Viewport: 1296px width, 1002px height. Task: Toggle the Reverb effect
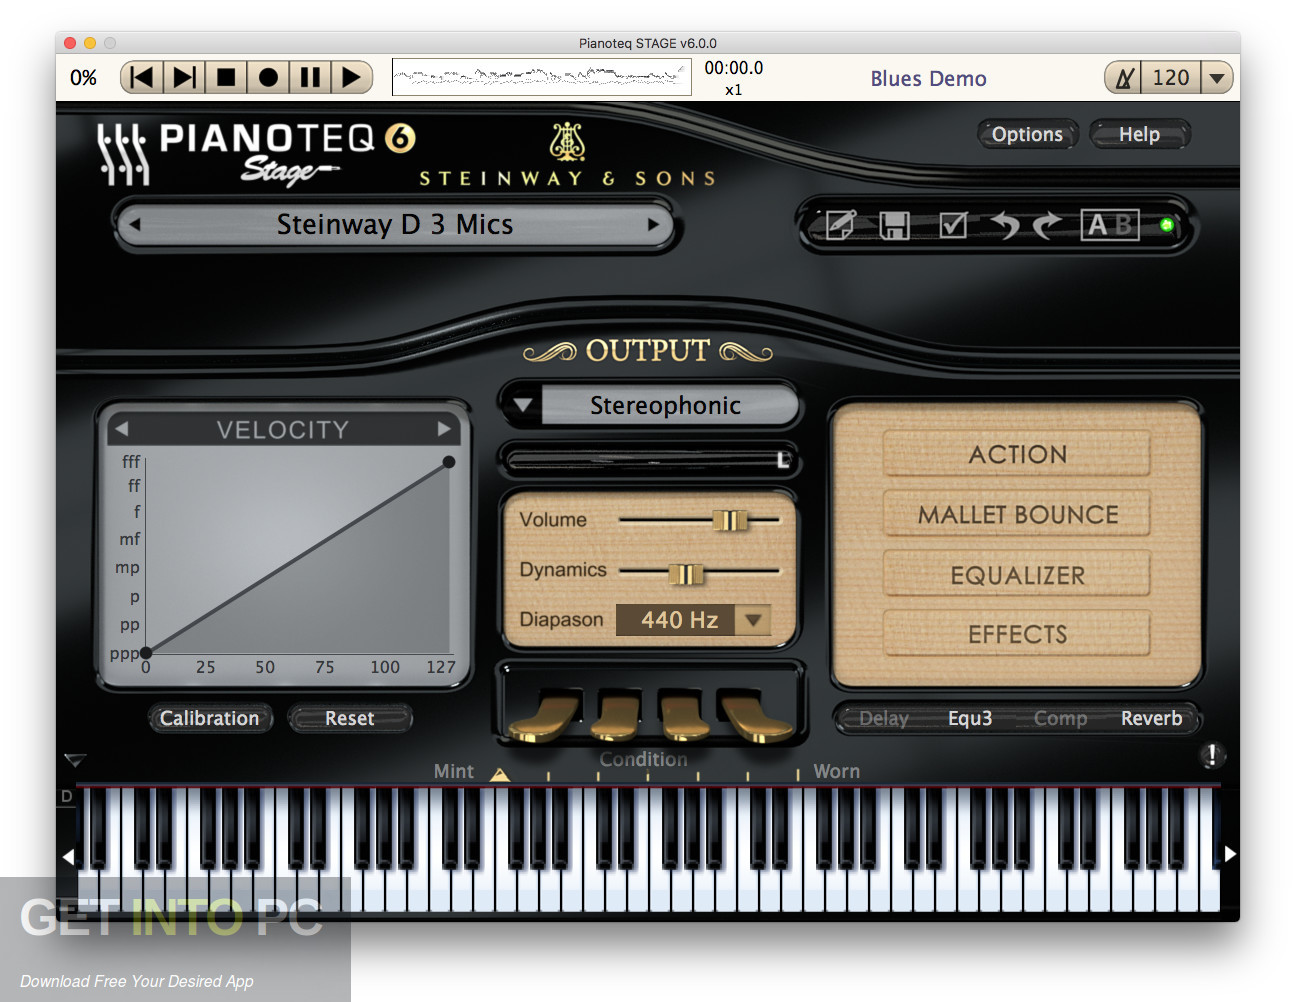1151,718
